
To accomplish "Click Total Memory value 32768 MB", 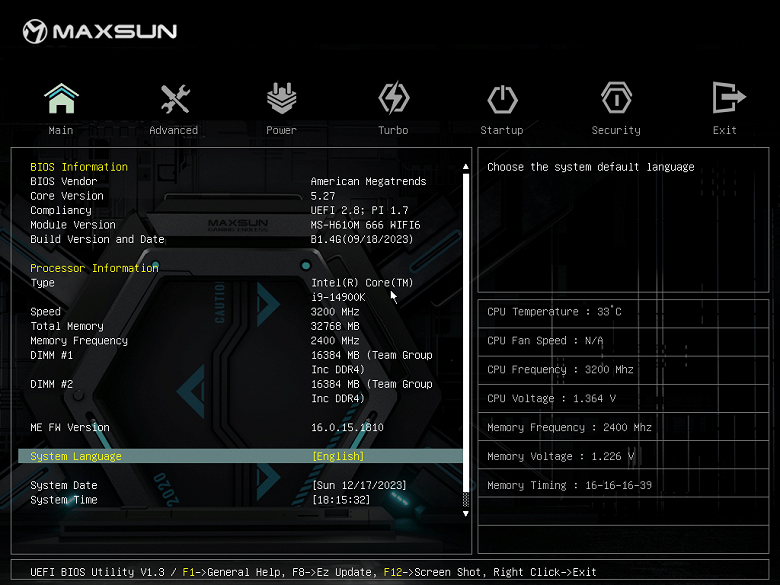I will [x=335, y=326].
